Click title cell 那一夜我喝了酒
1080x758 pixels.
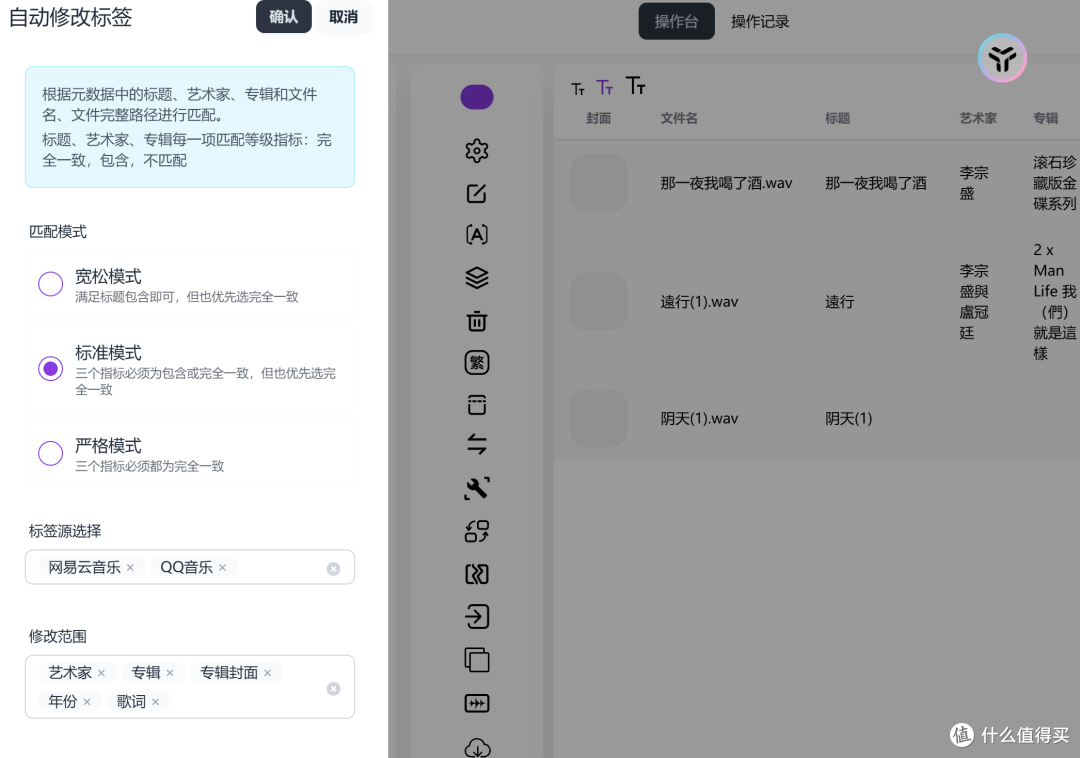[875, 183]
